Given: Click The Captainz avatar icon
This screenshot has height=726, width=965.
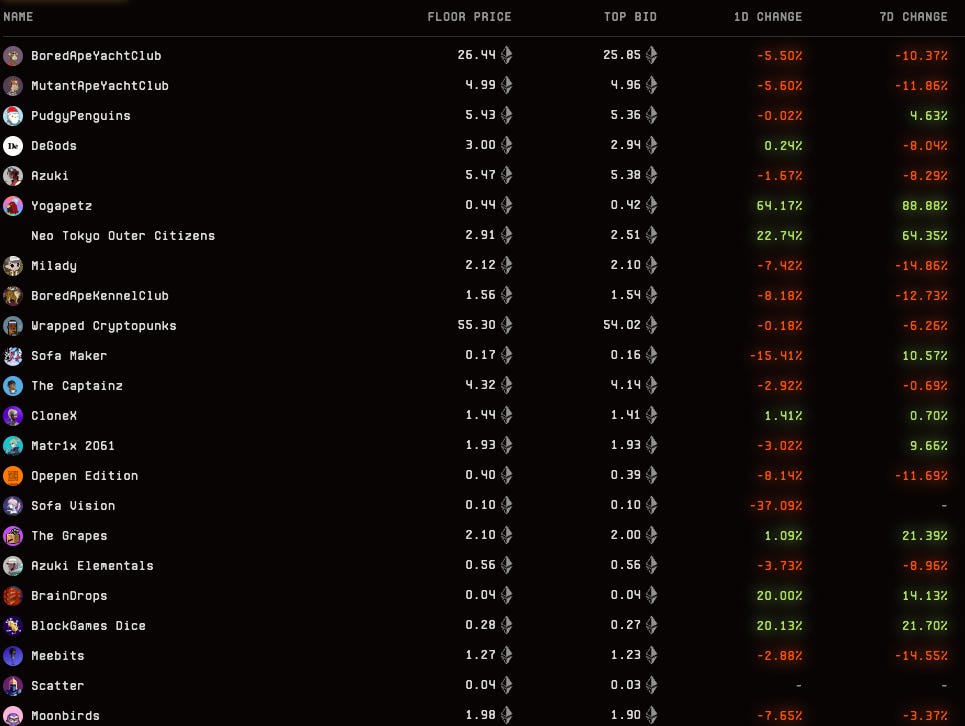Looking at the screenshot, I should tap(13, 386).
